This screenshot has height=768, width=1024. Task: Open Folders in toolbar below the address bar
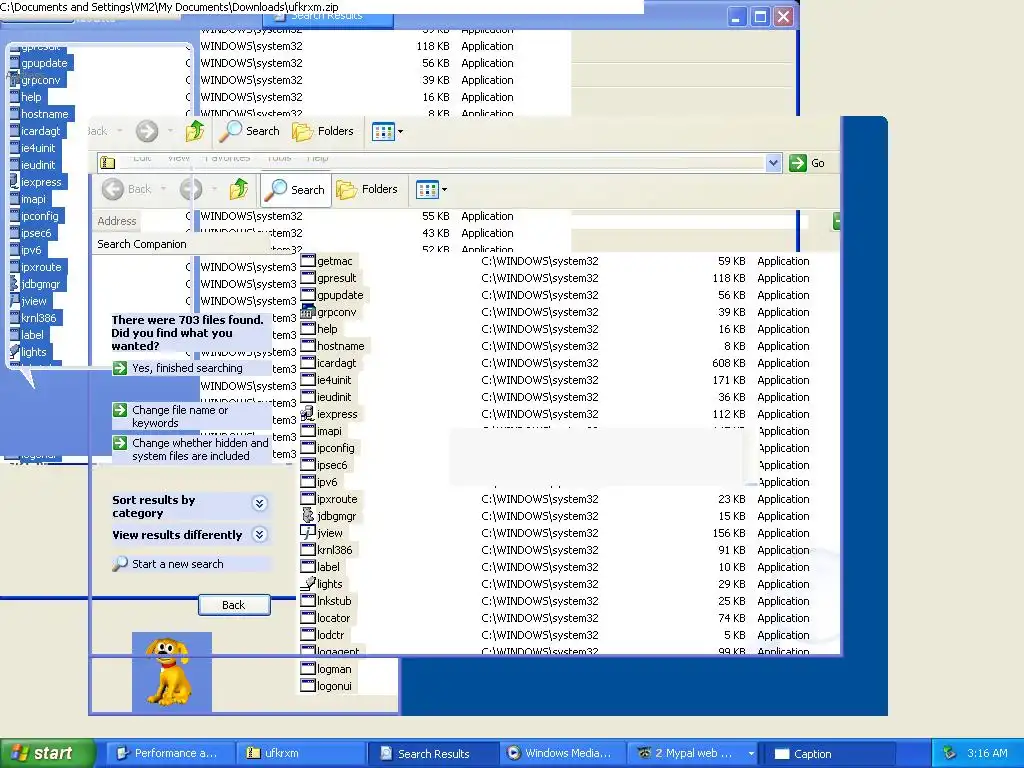coord(367,189)
